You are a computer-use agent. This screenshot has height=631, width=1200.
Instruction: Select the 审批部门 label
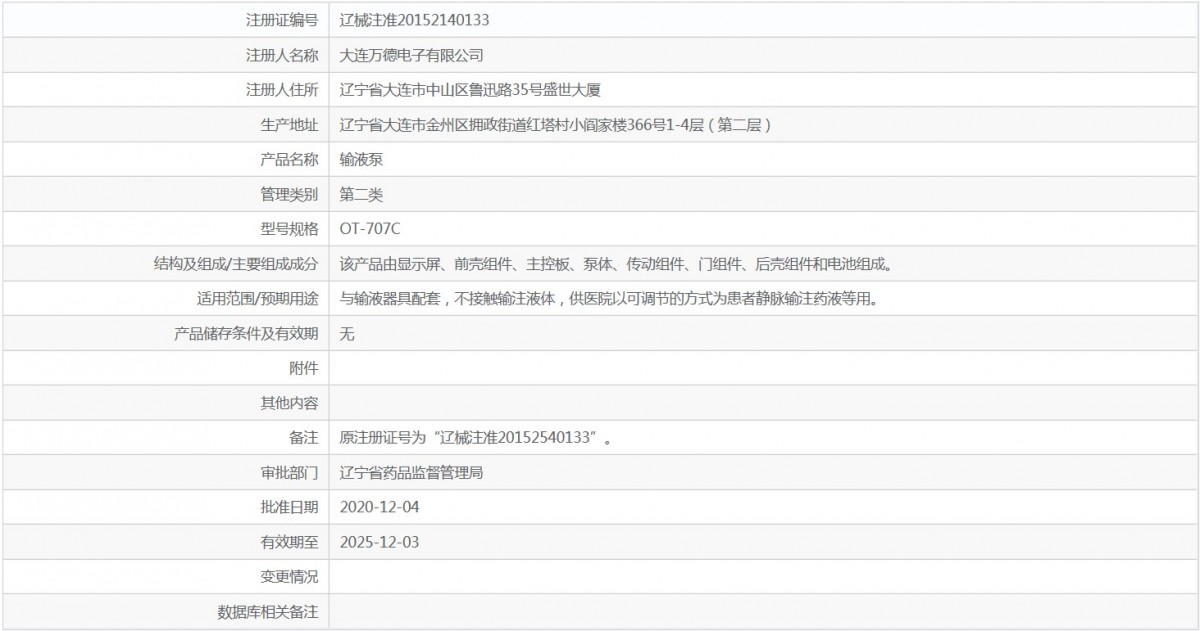[289, 473]
